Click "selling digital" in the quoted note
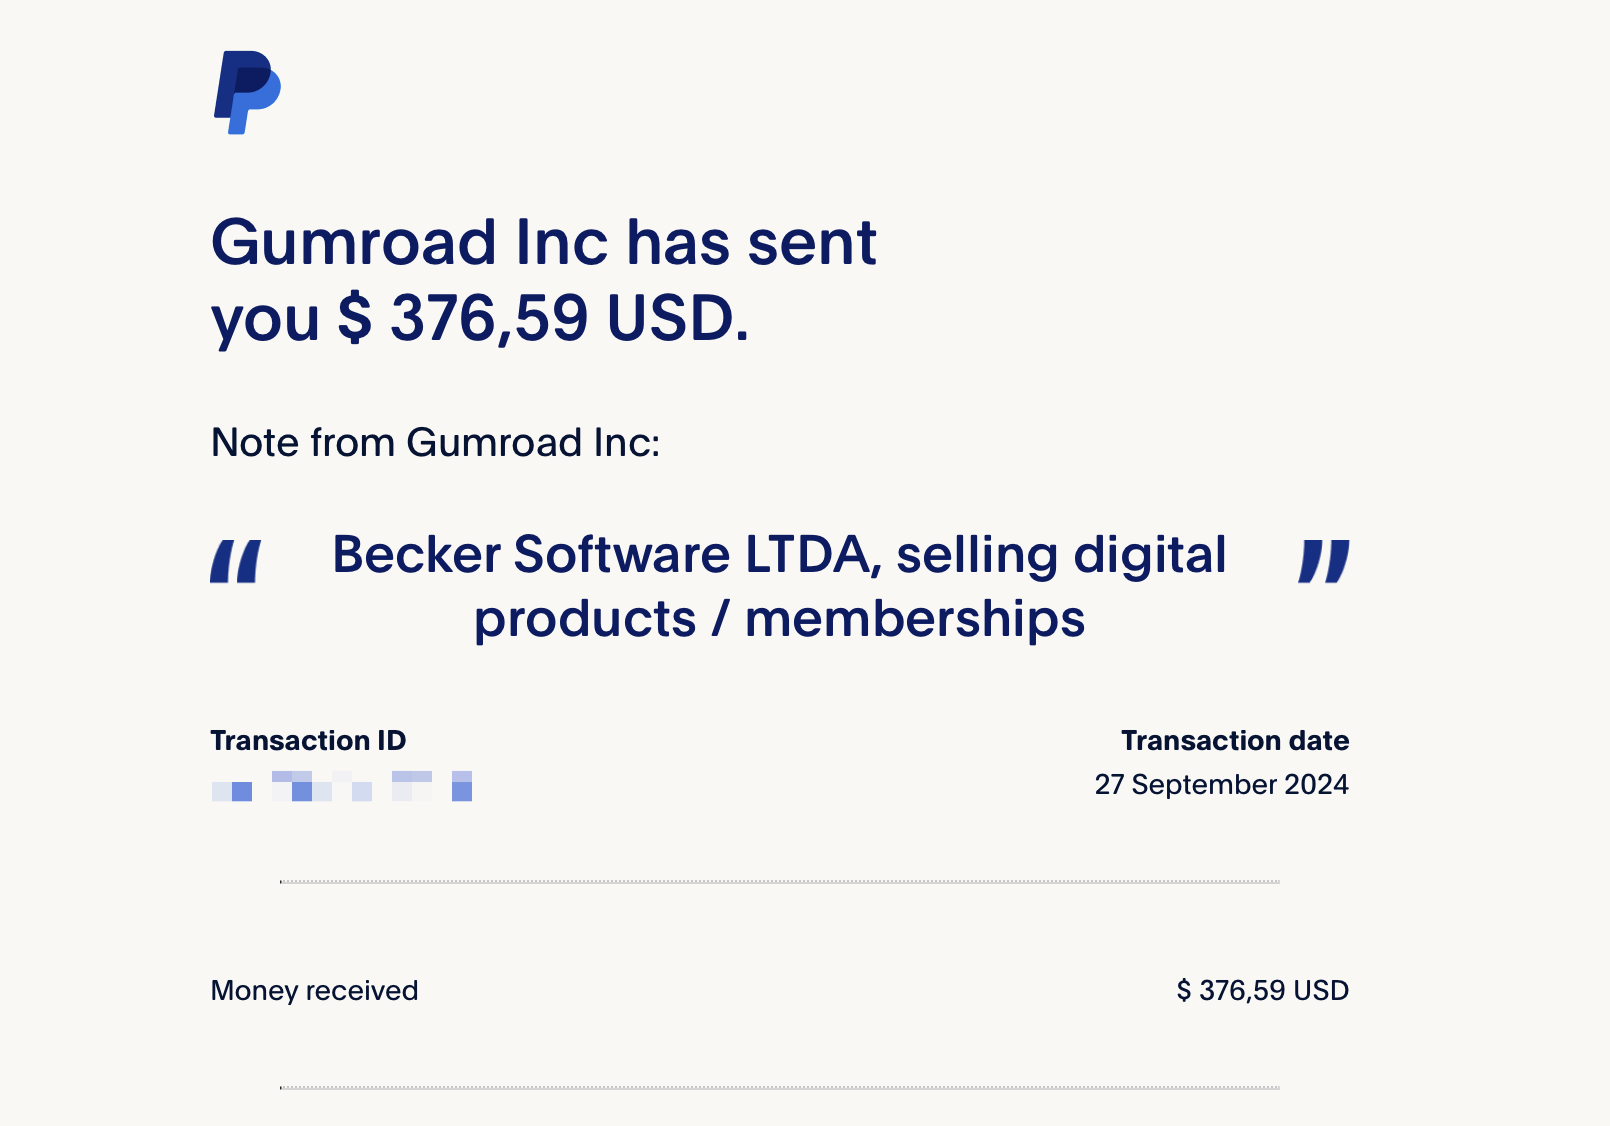1610x1126 pixels. click(1060, 555)
